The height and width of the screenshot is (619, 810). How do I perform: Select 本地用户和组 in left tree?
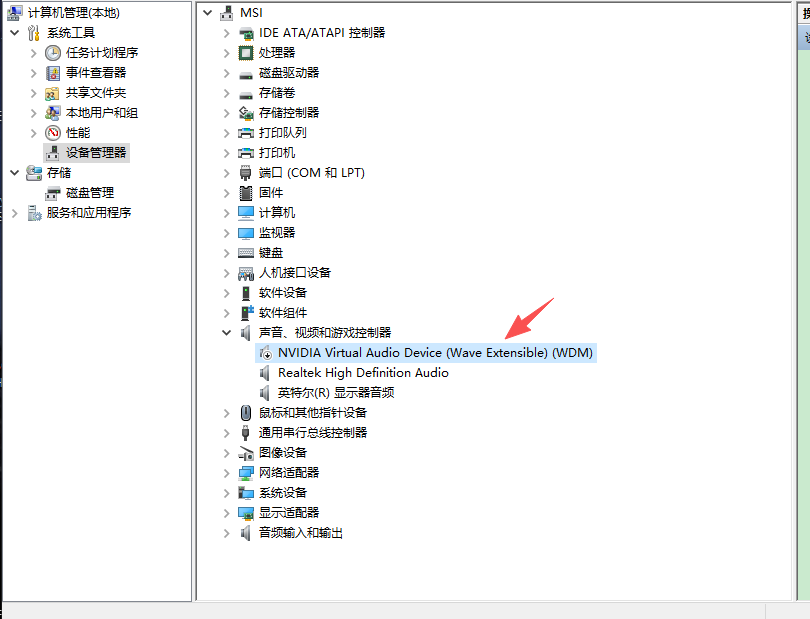(x=102, y=113)
